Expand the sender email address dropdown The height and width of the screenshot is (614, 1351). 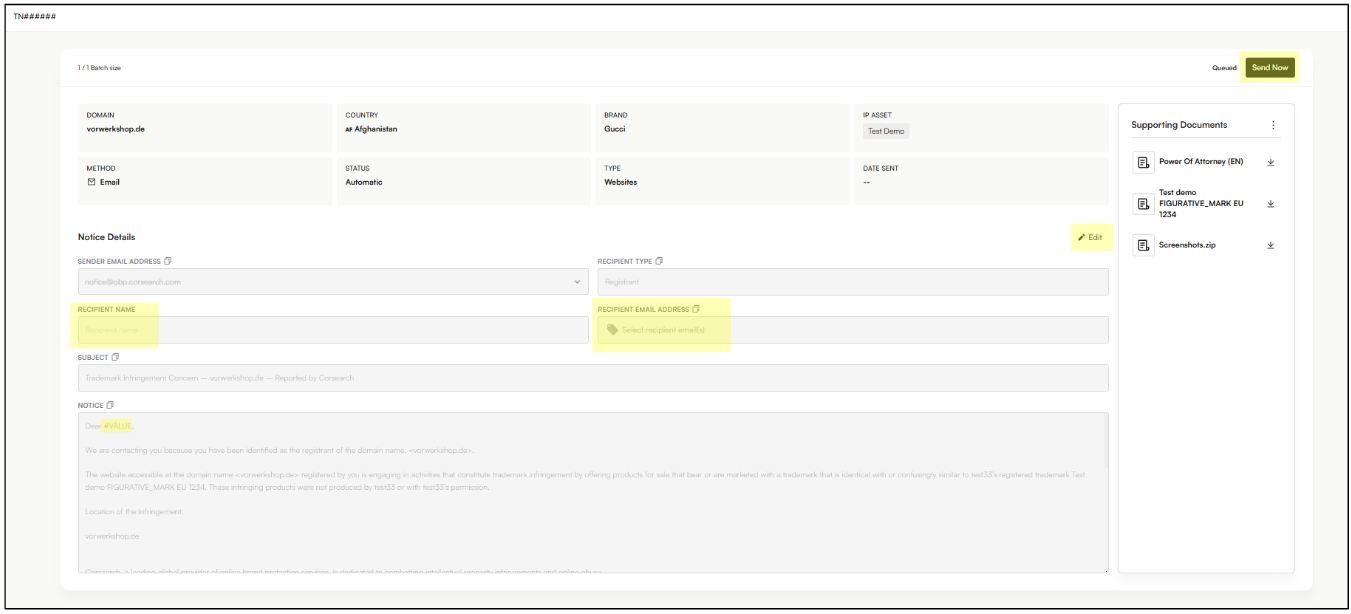[577, 282]
